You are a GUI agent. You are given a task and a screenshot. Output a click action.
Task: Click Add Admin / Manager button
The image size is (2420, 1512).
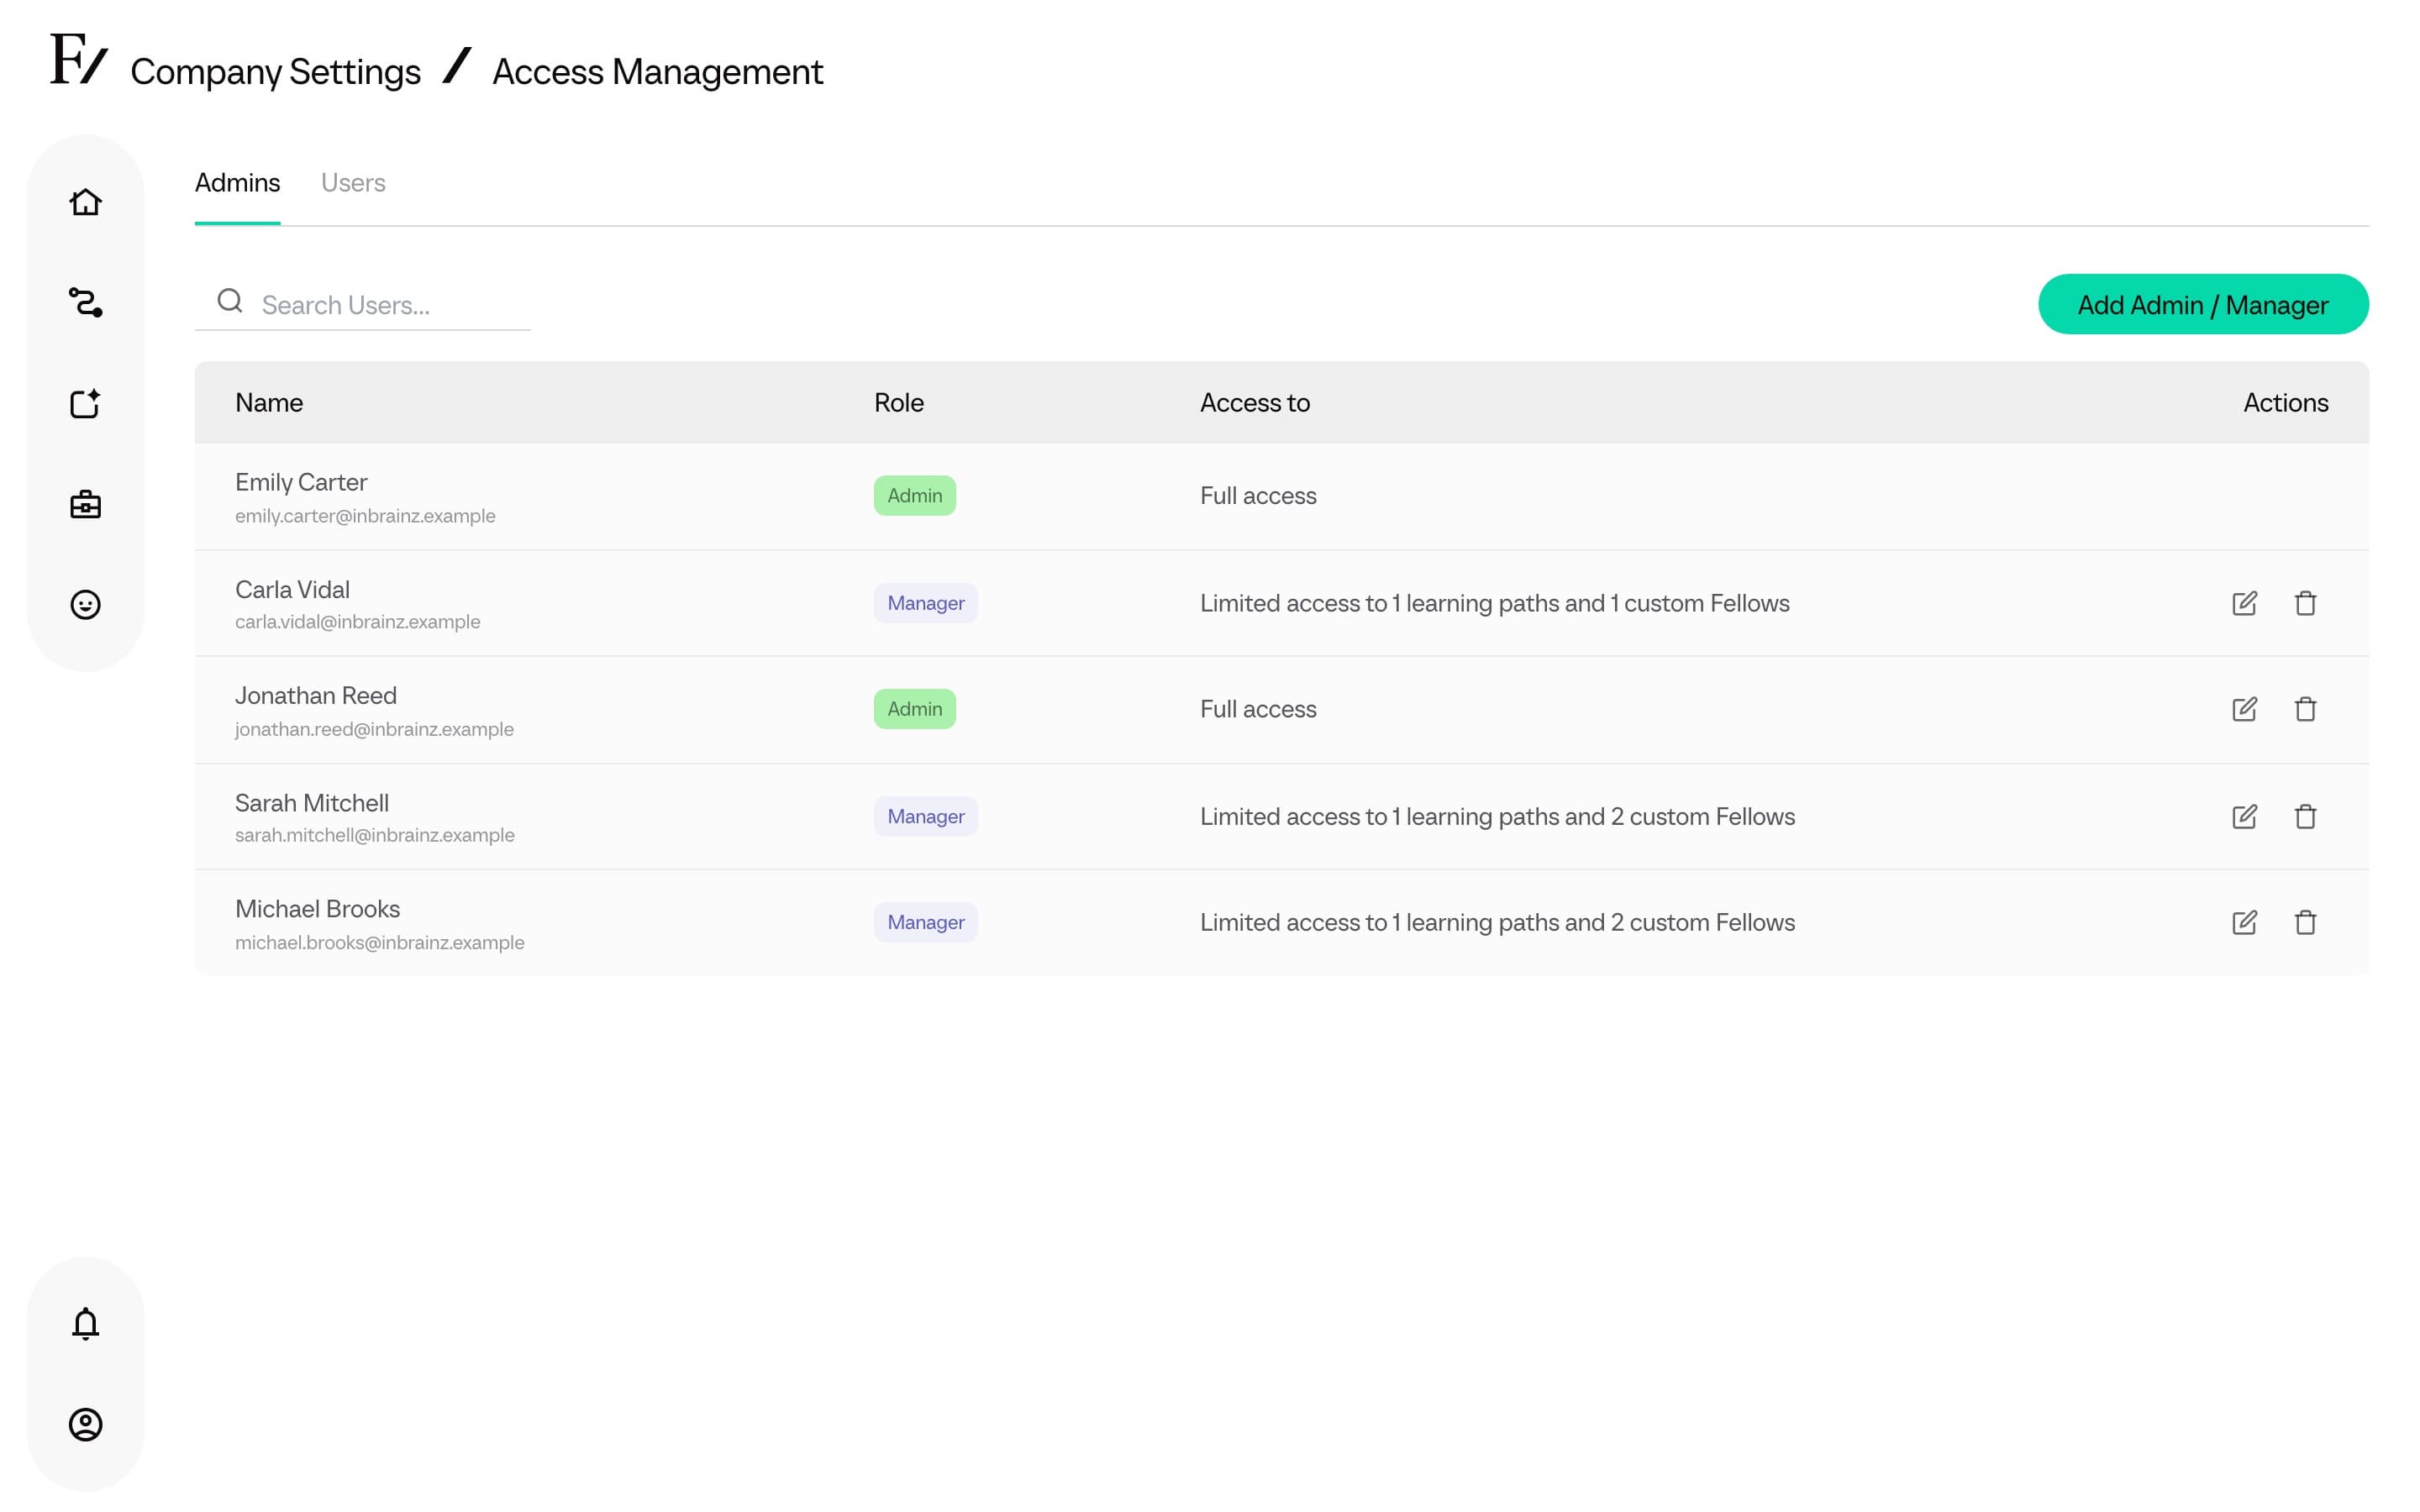point(2203,305)
